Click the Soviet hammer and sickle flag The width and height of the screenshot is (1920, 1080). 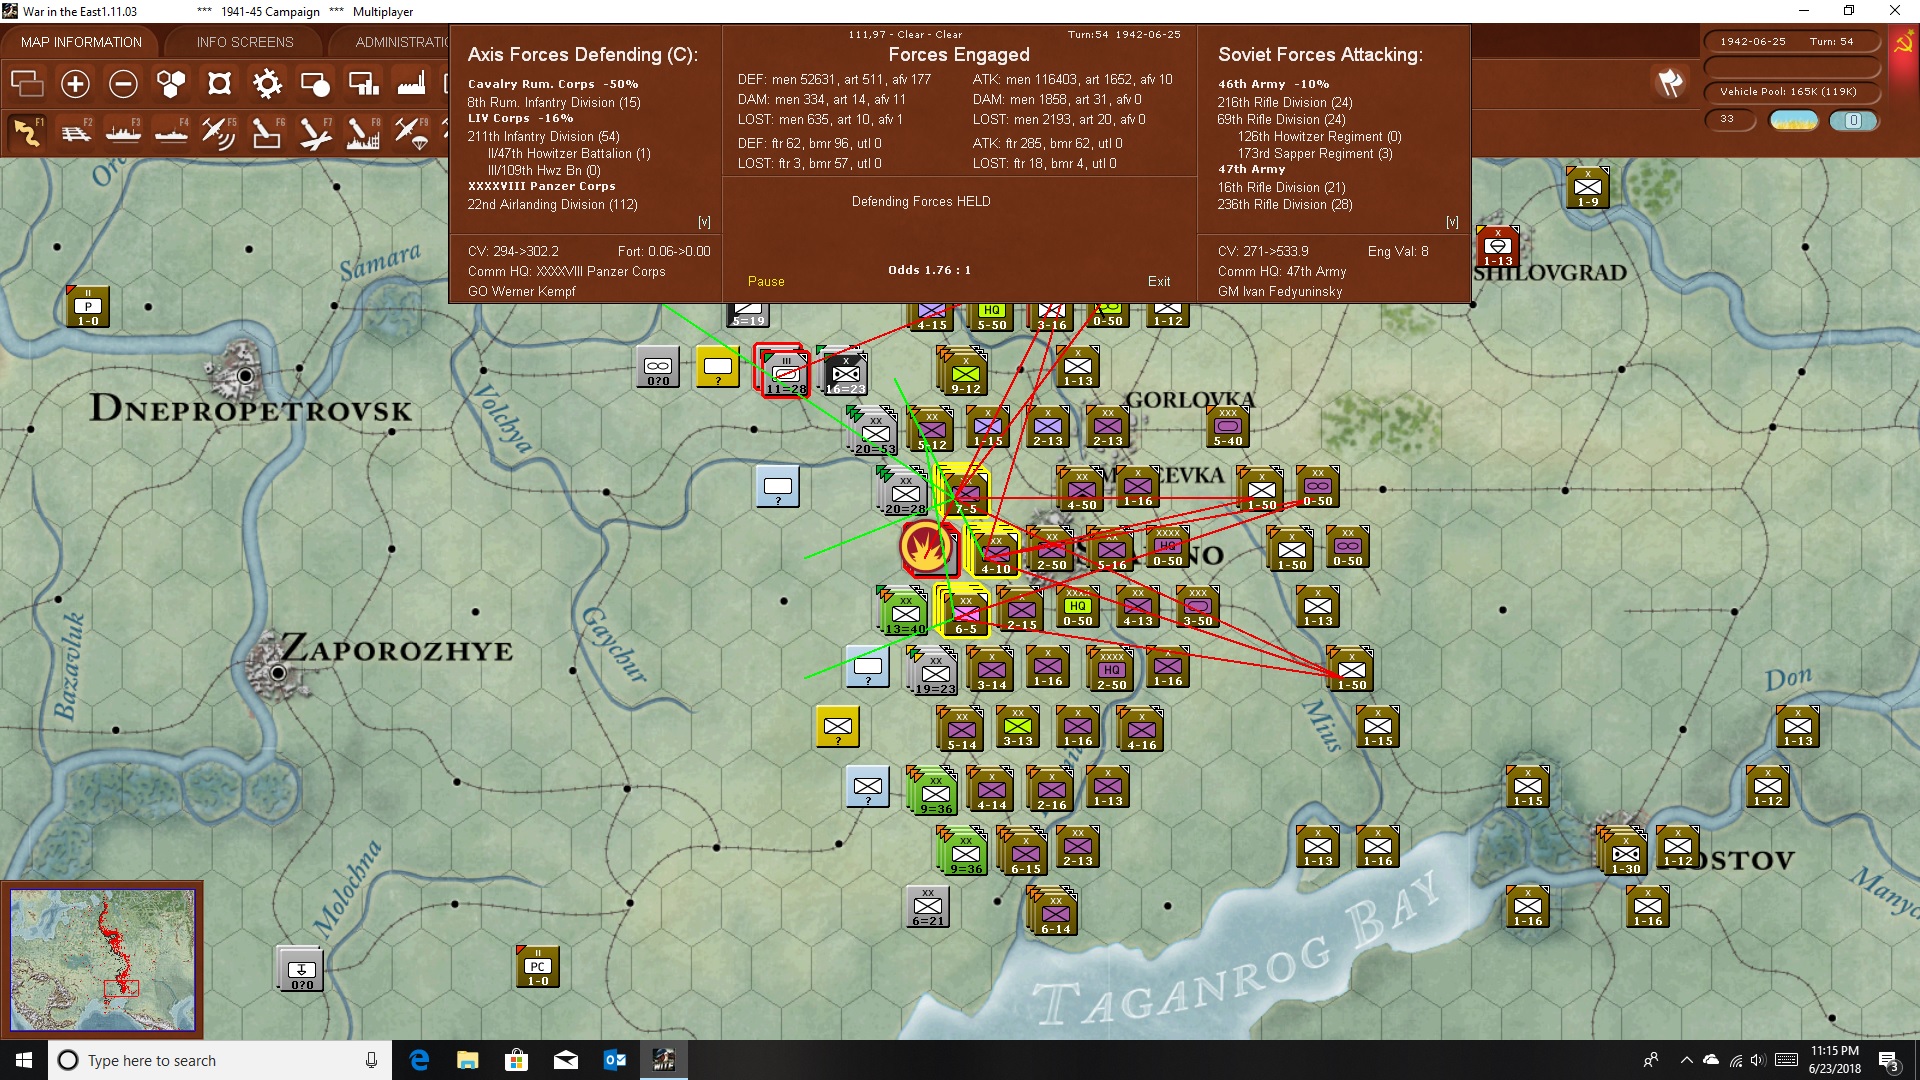[1903, 44]
